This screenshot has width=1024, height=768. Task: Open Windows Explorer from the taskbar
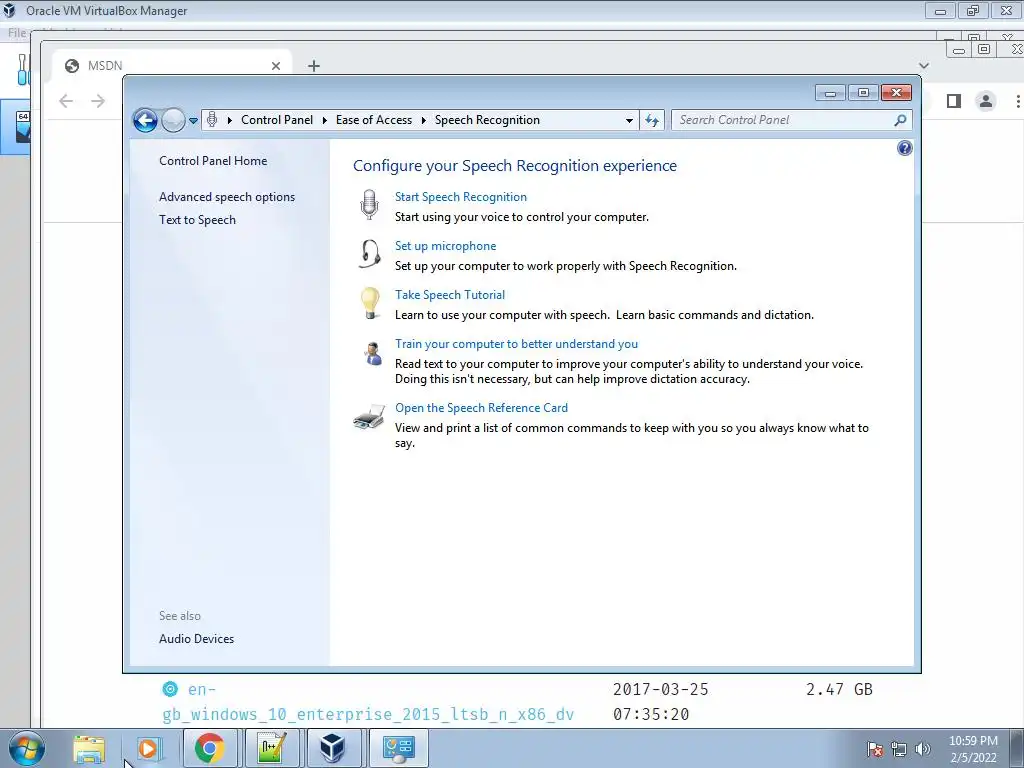pyautogui.click(x=89, y=749)
